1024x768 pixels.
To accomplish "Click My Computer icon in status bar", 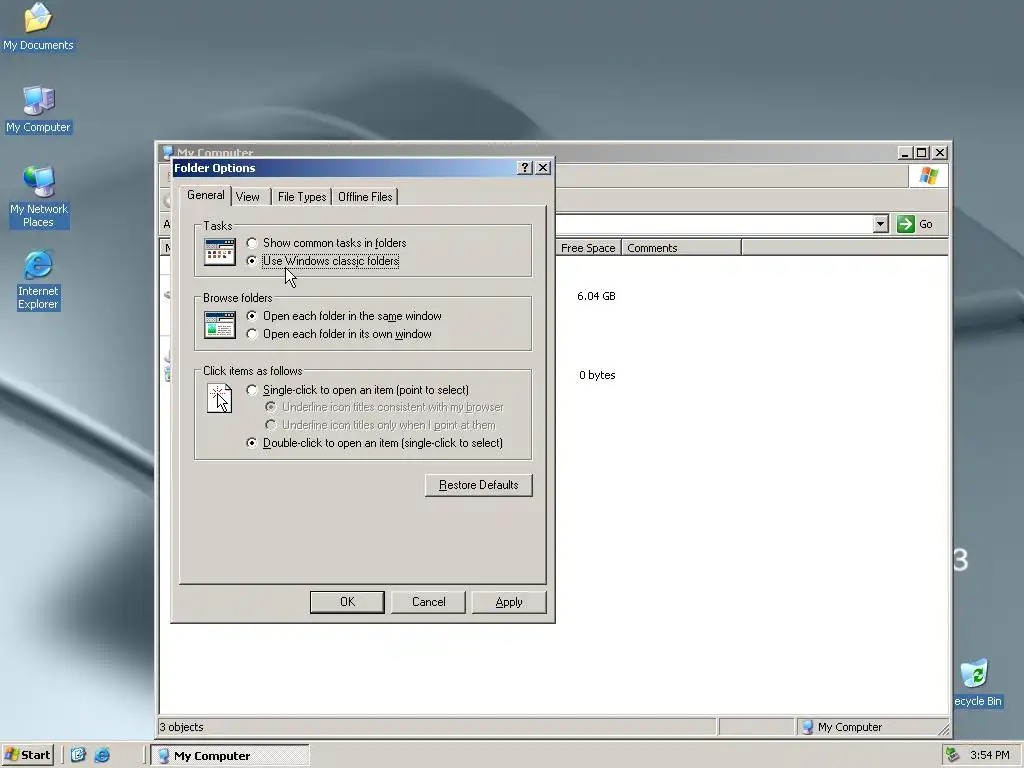I will pos(807,727).
